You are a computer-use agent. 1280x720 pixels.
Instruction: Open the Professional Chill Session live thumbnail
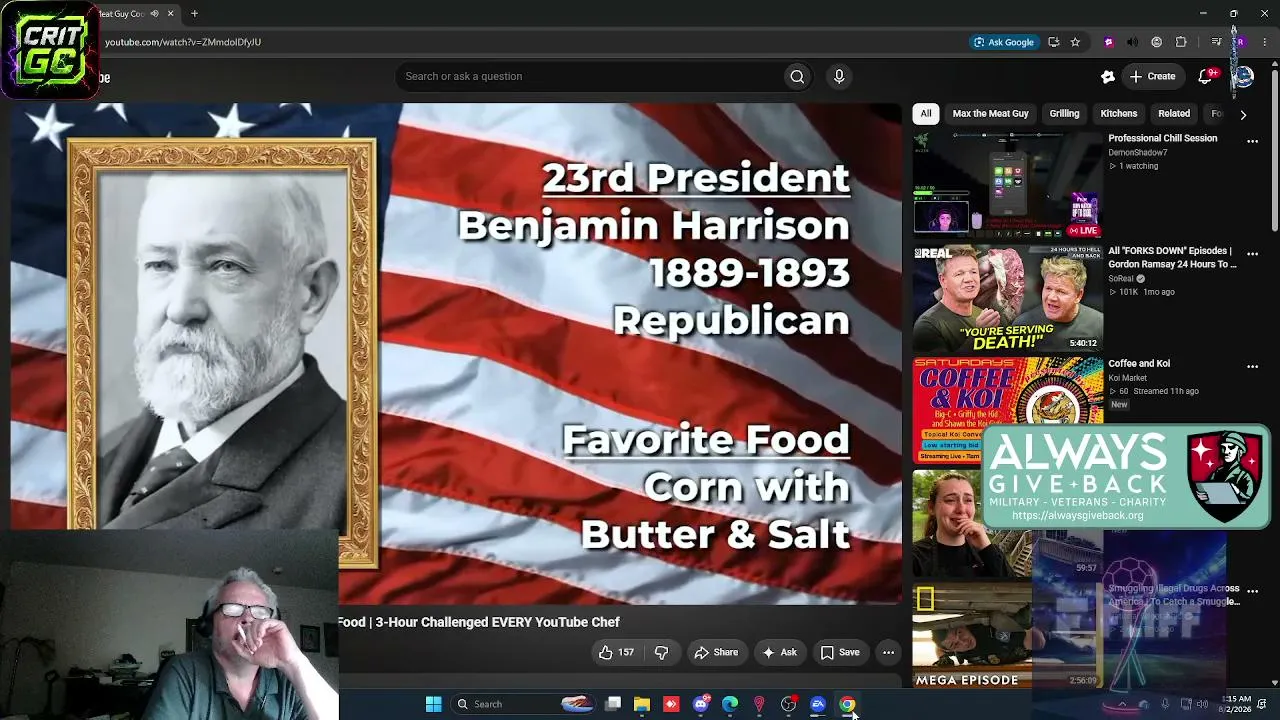tap(1007, 185)
